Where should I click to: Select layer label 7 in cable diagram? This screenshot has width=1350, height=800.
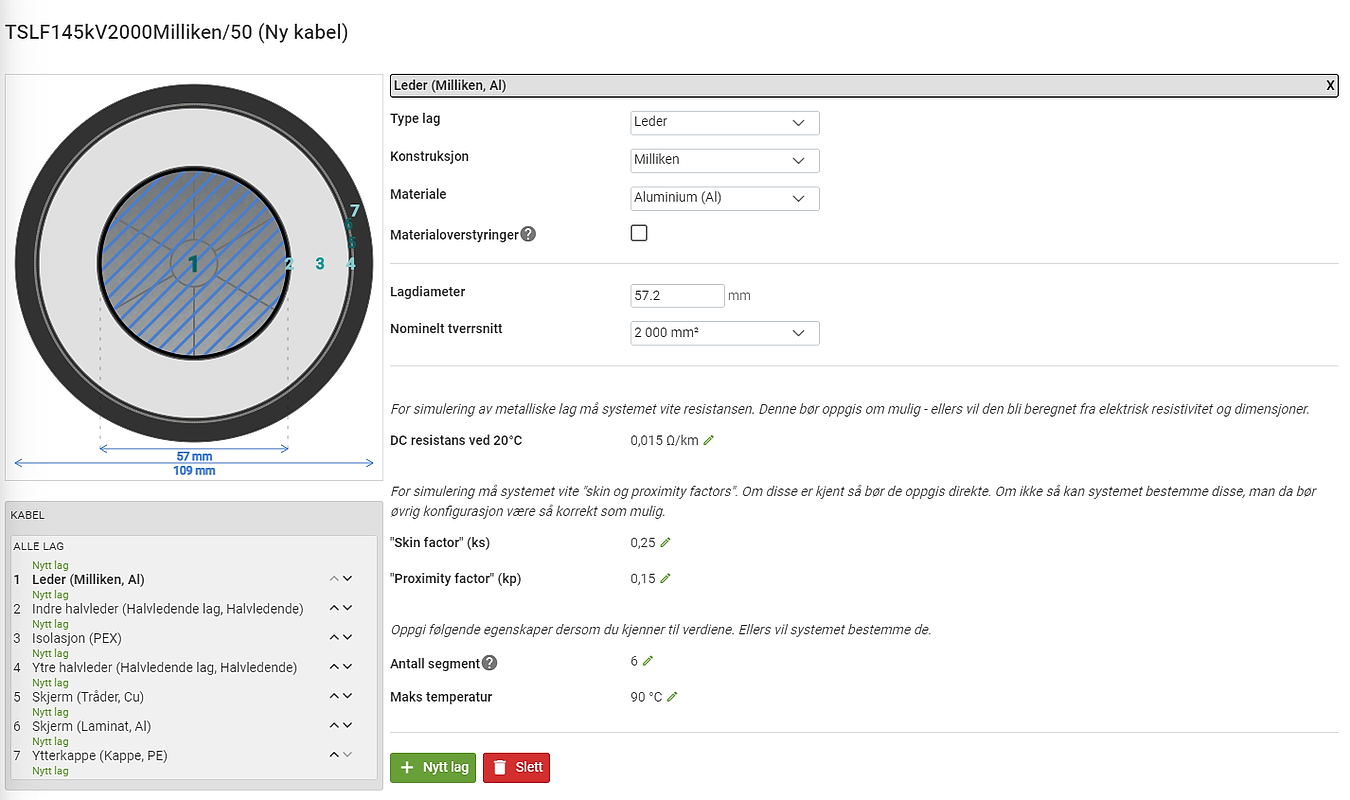[354, 211]
